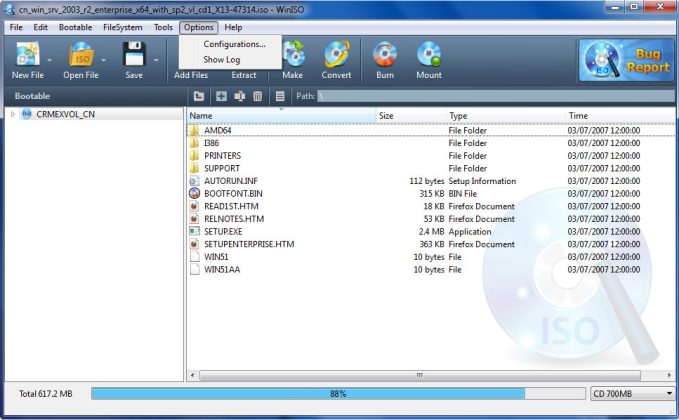Image resolution: width=679 pixels, height=420 pixels.
Task: Click inside the Path input field
Action: pos(495,96)
